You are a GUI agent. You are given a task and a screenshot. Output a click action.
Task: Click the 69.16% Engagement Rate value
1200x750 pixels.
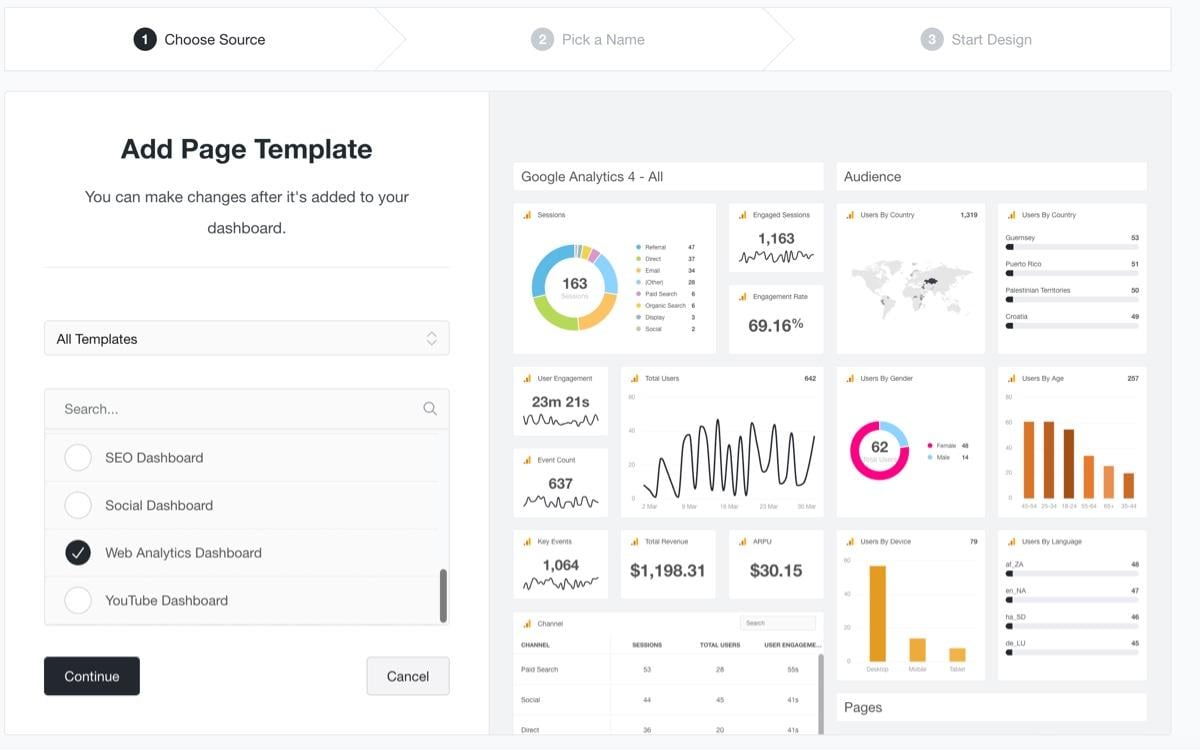coord(776,325)
